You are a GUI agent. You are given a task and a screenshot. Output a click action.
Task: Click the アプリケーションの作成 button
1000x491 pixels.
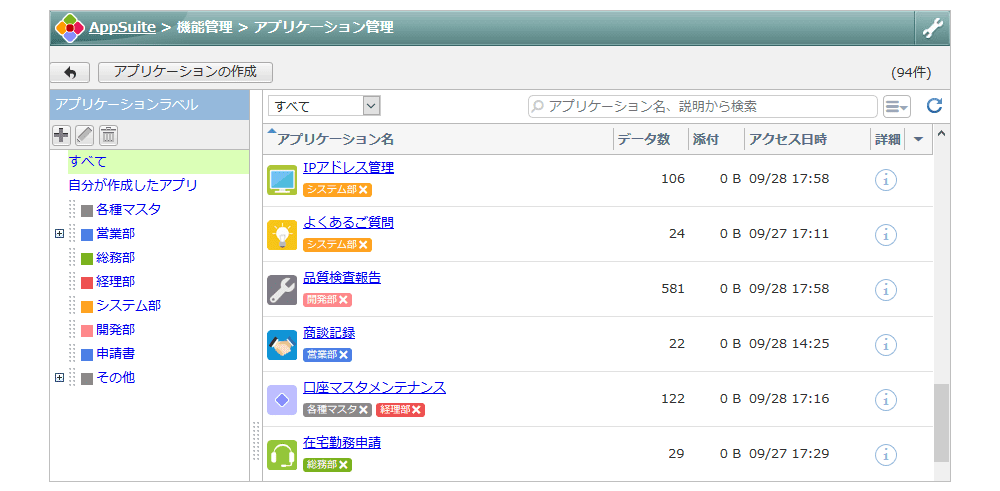coord(185,72)
